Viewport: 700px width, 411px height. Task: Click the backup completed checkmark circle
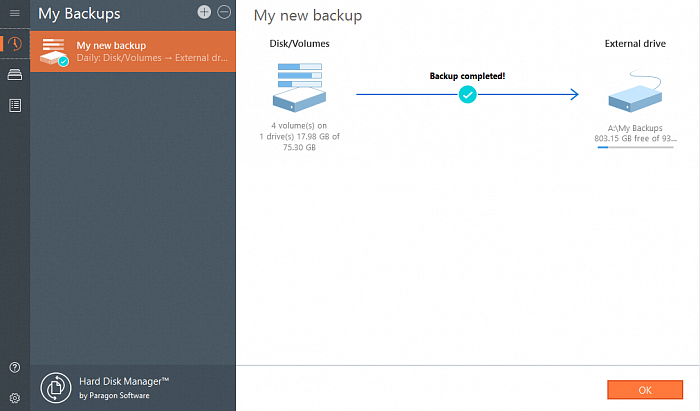point(467,94)
